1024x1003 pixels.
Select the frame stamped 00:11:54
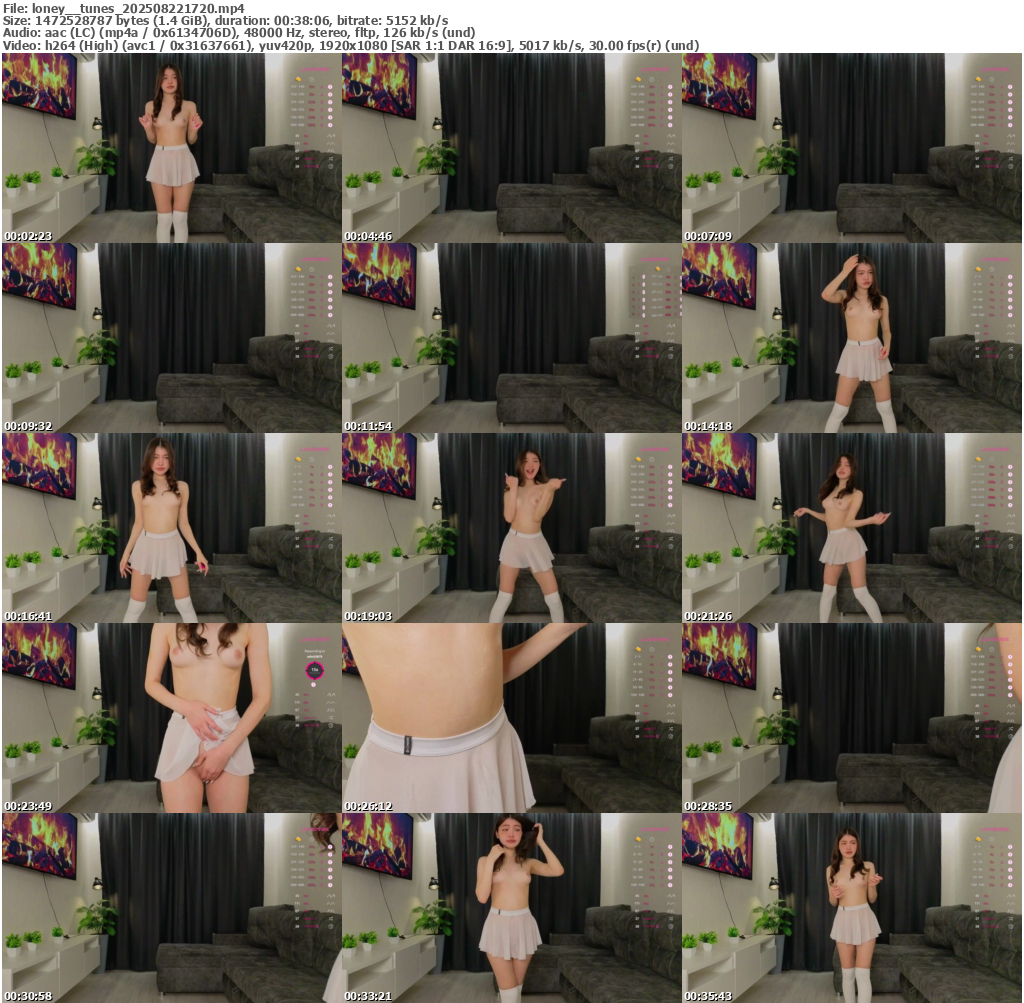[x=511, y=338]
